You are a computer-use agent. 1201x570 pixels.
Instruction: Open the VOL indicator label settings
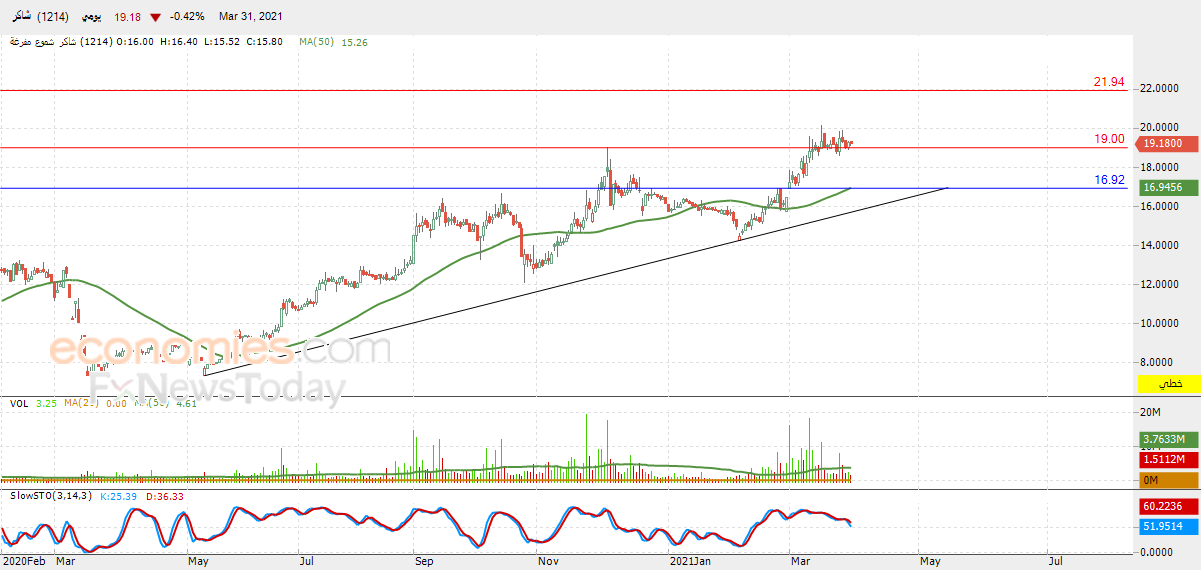coord(18,403)
